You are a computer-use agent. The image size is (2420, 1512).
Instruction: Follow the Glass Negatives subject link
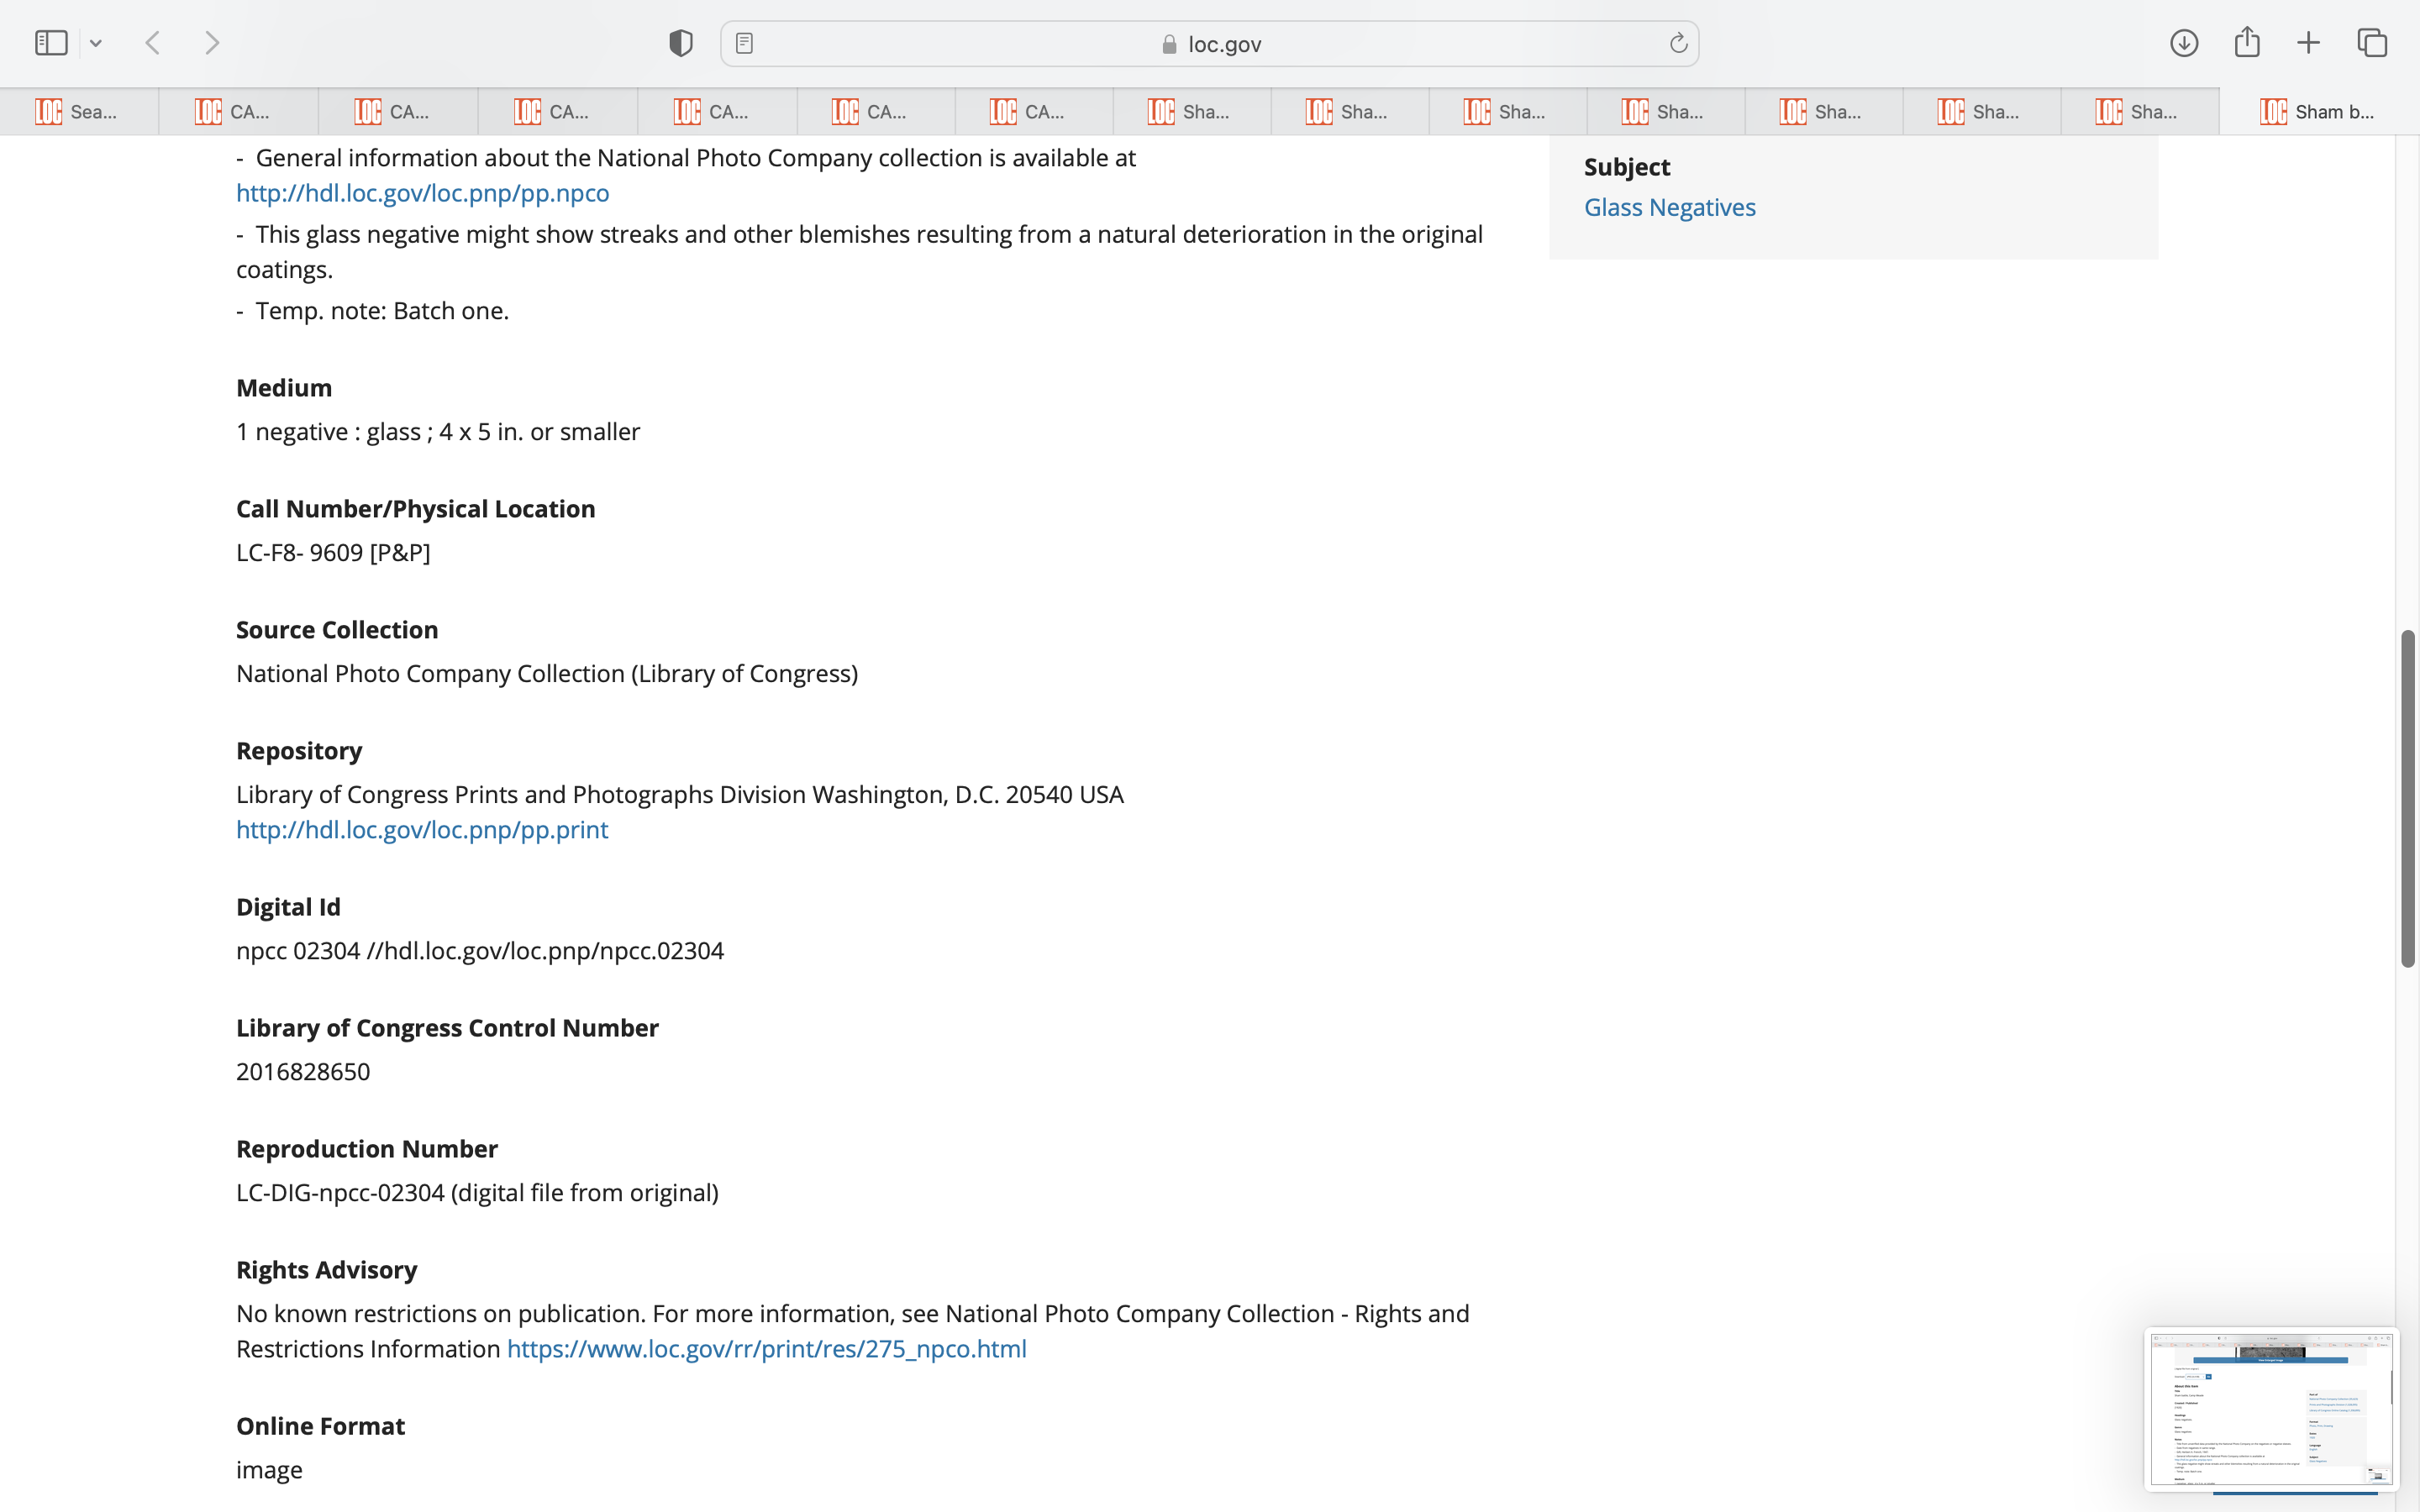click(x=1669, y=207)
